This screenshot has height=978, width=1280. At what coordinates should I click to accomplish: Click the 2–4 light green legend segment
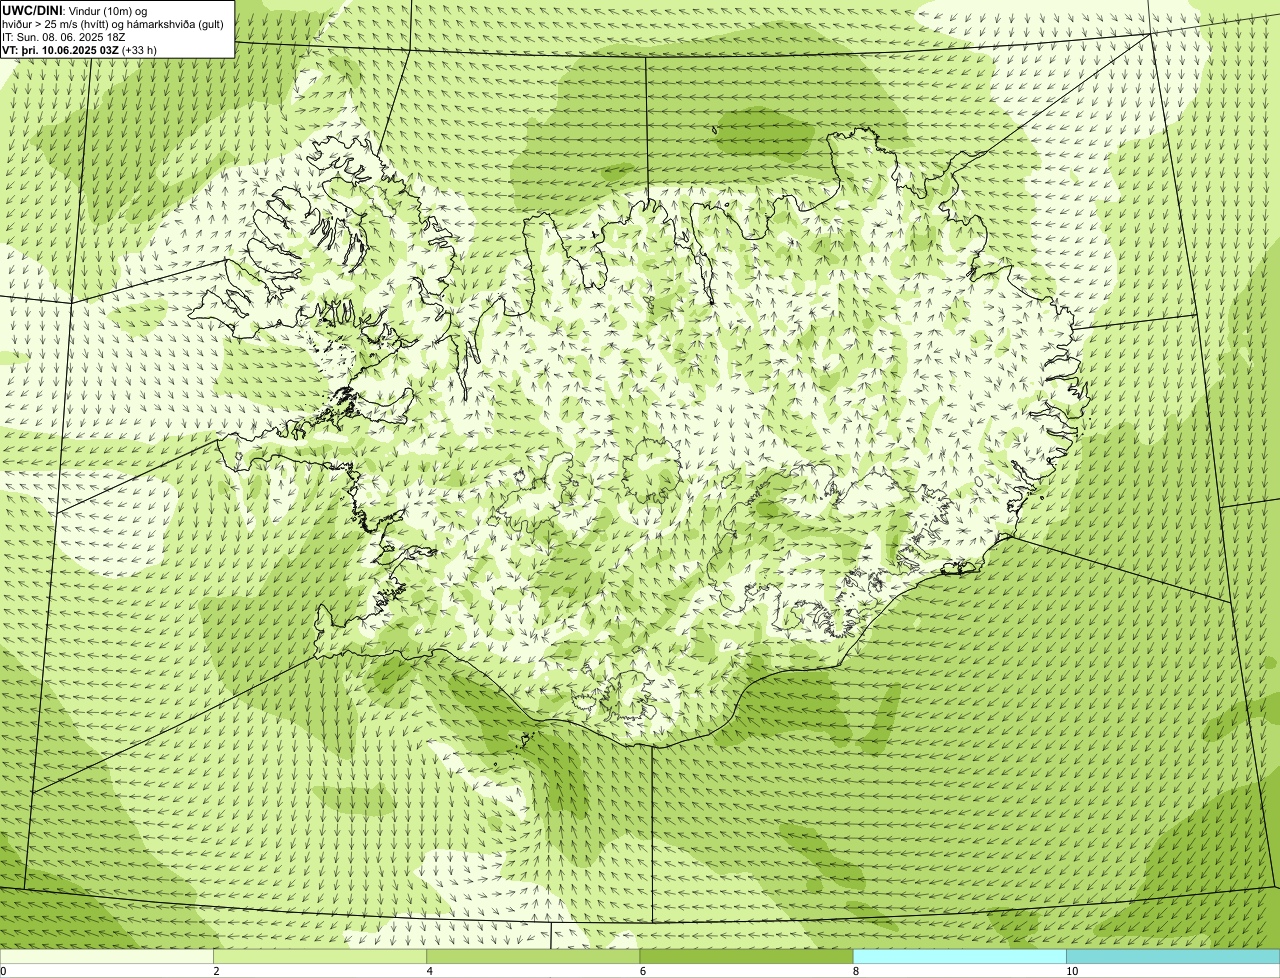coord(320,956)
